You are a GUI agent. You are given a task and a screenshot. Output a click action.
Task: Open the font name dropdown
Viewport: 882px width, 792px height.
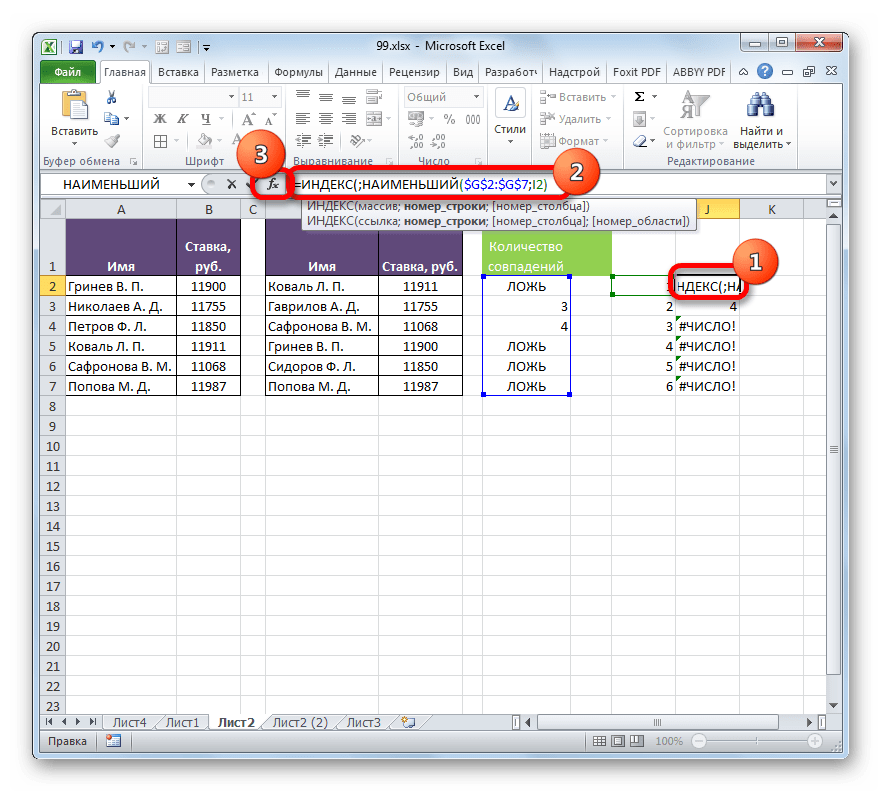231,97
